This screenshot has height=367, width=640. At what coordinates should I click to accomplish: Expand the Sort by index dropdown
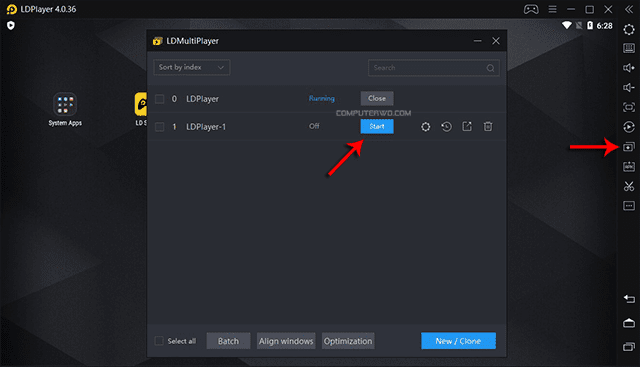[x=191, y=67]
